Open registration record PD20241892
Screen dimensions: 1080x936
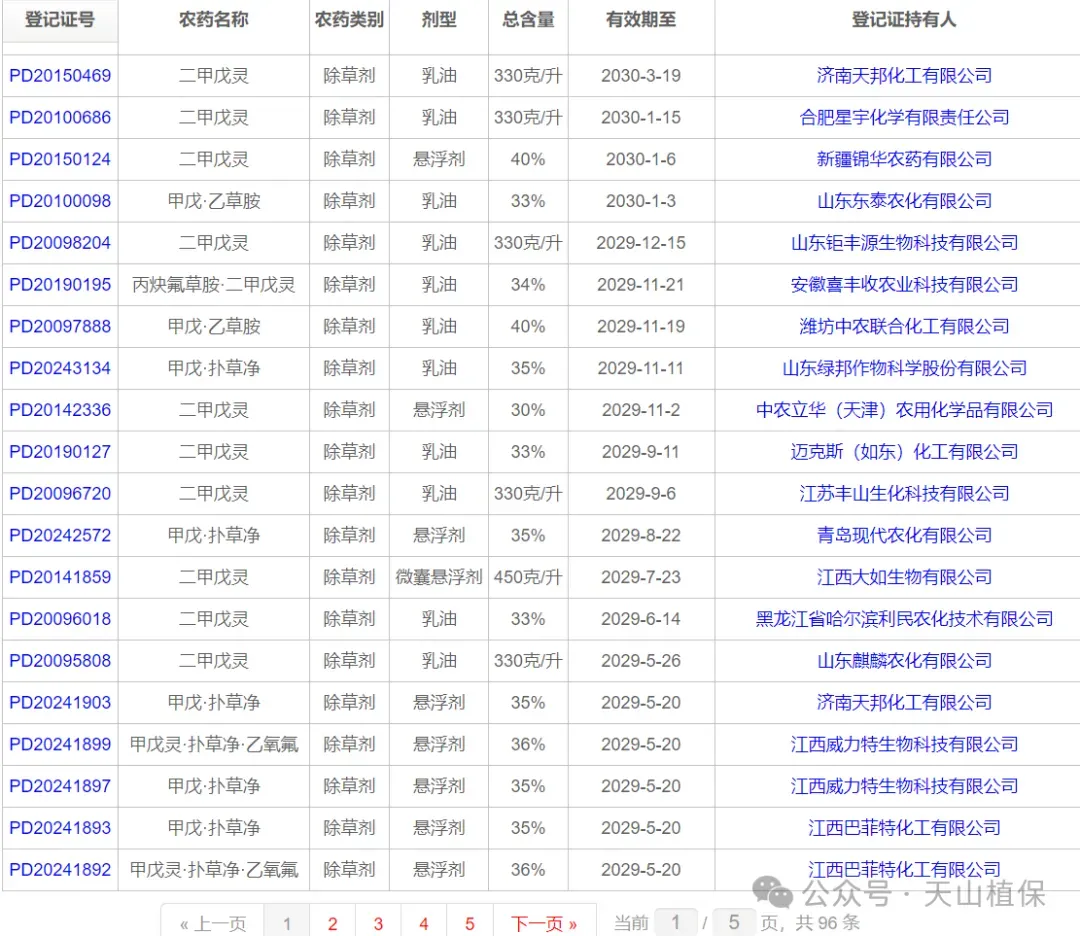[x=61, y=870]
